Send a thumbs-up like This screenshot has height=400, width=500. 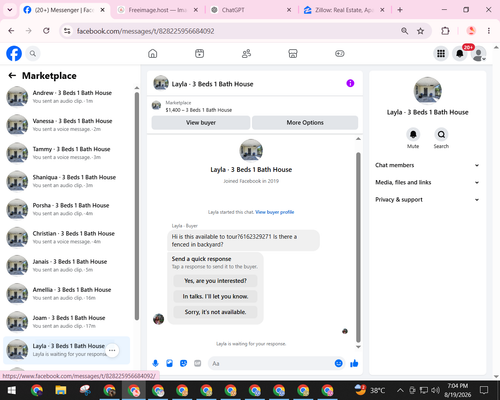tap(354, 363)
